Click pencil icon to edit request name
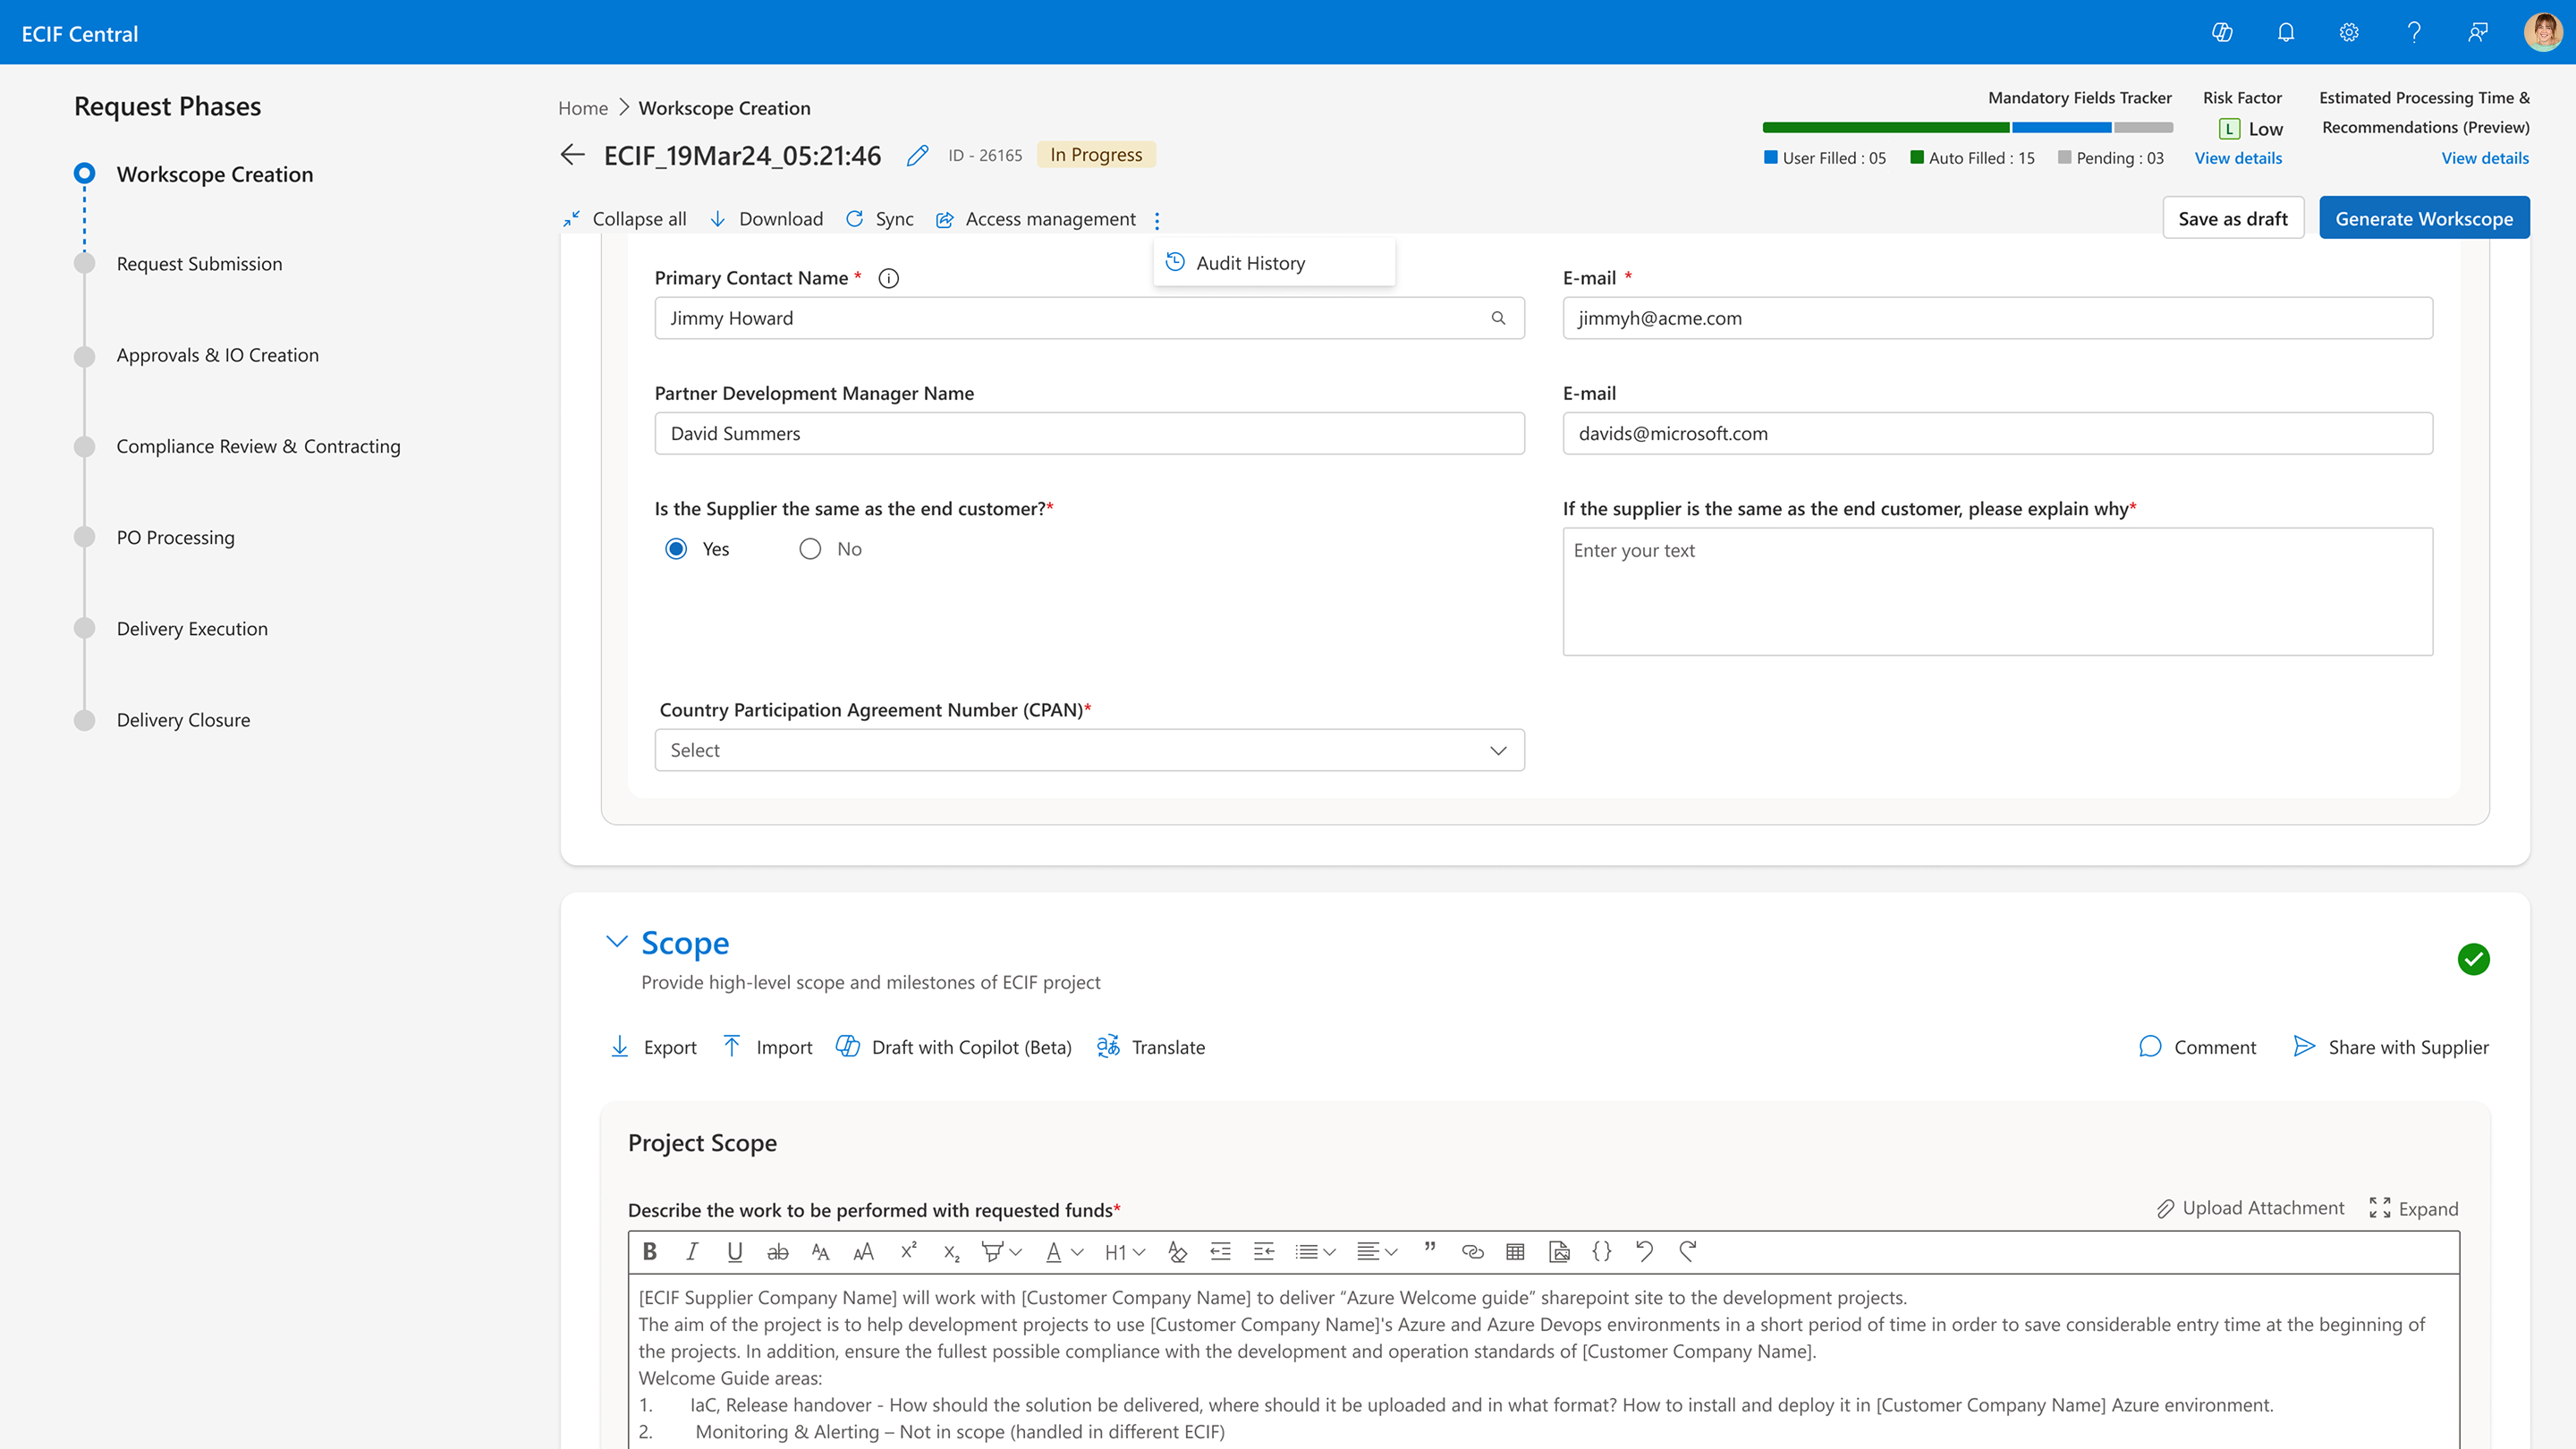The width and height of the screenshot is (2576, 1449). (917, 155)
